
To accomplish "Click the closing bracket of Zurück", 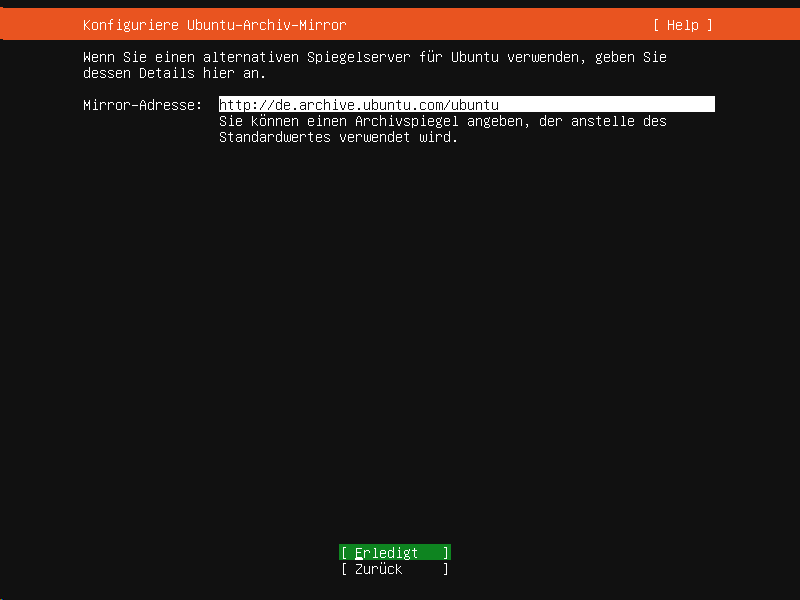I will tap(446, 569).
